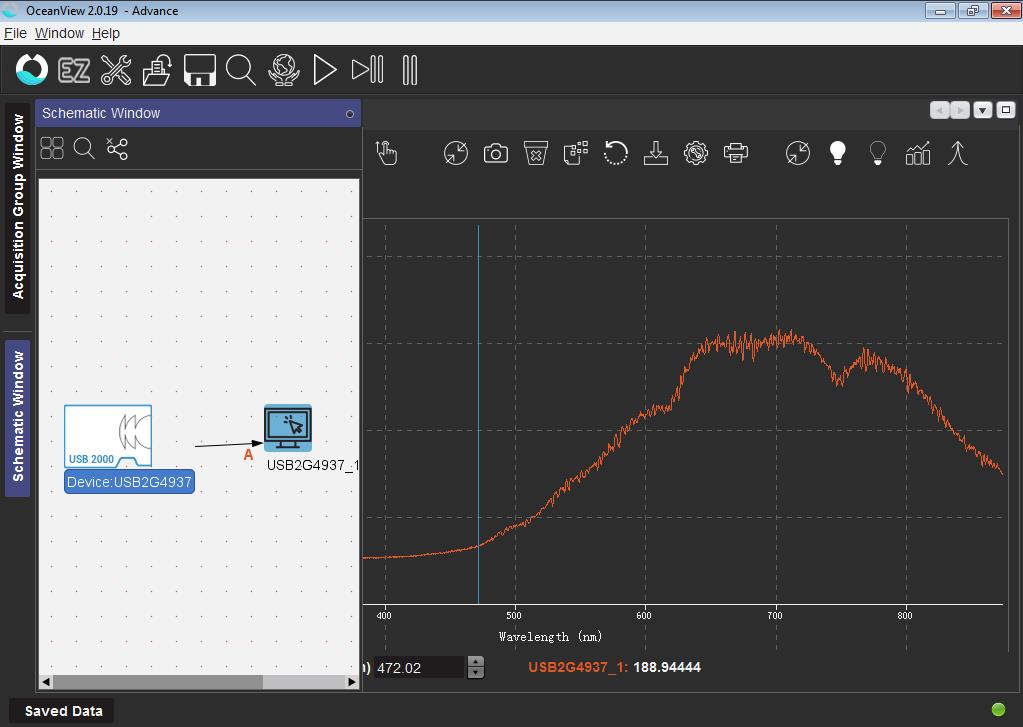Click the printer icon in graph toolbar
Image resolution: width=1023 pixels, height=727 pixels.
(x=736, y=153)
